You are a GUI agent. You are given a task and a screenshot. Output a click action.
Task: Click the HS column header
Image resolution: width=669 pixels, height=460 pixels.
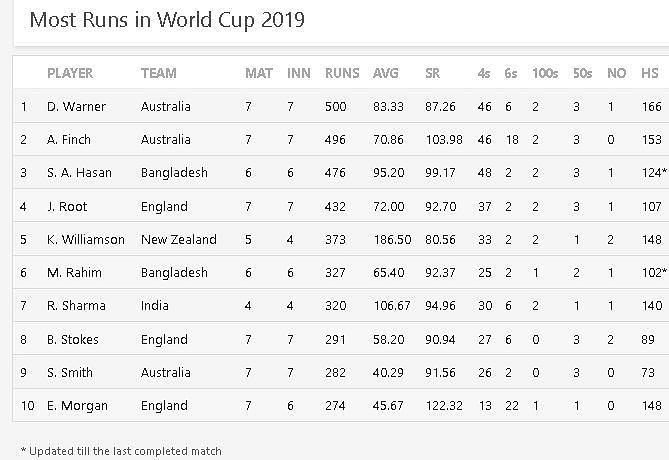pos(650,73)
